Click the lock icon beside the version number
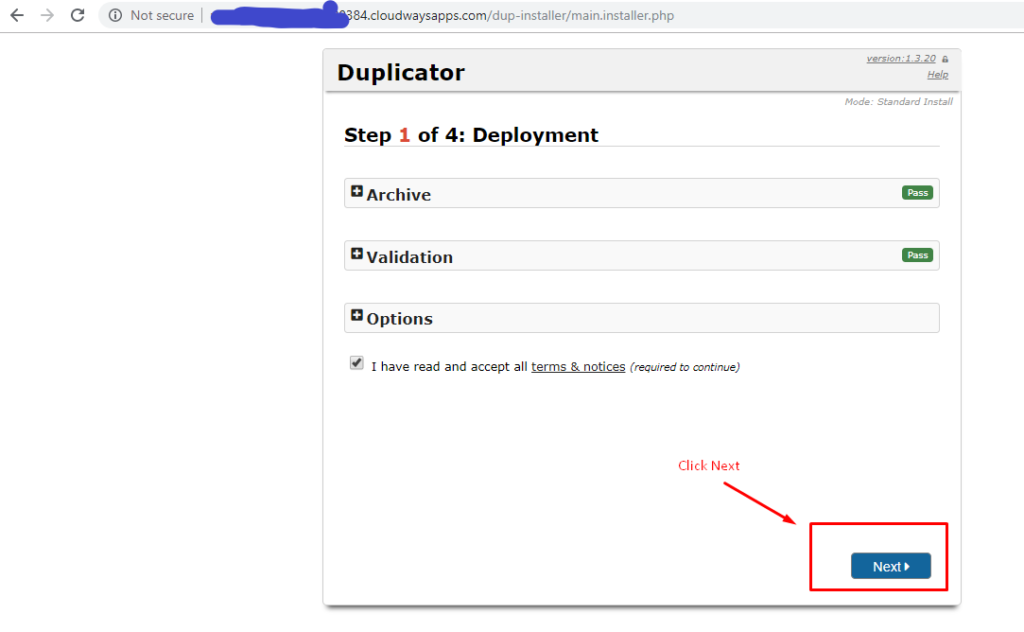Viewport: 1024px width, 632px height. (945, 59)
